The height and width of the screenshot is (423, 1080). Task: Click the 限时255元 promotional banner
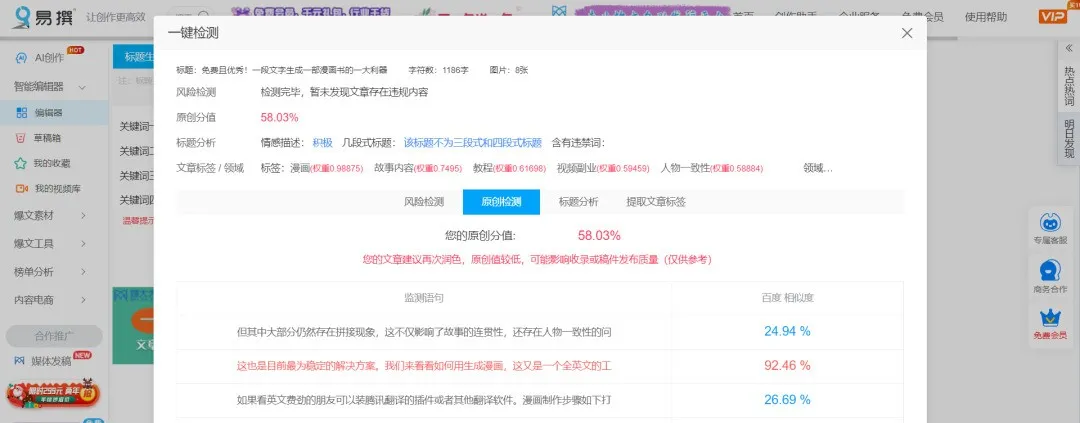[52, 393]
